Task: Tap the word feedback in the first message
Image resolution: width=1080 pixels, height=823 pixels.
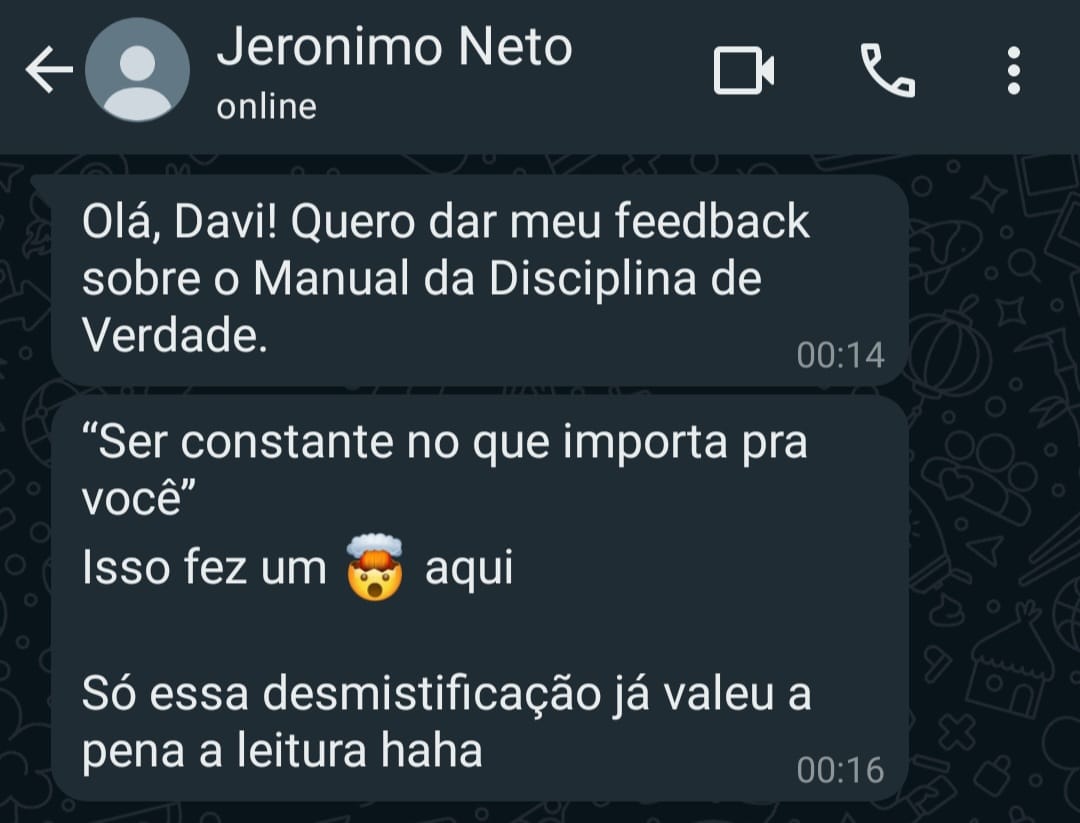Action: pyautogui.click(x=712, y=221)
